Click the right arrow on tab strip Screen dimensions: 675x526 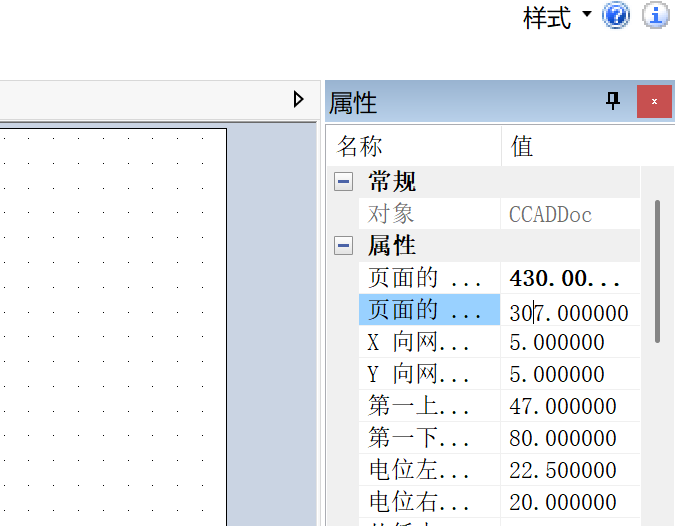298,99
